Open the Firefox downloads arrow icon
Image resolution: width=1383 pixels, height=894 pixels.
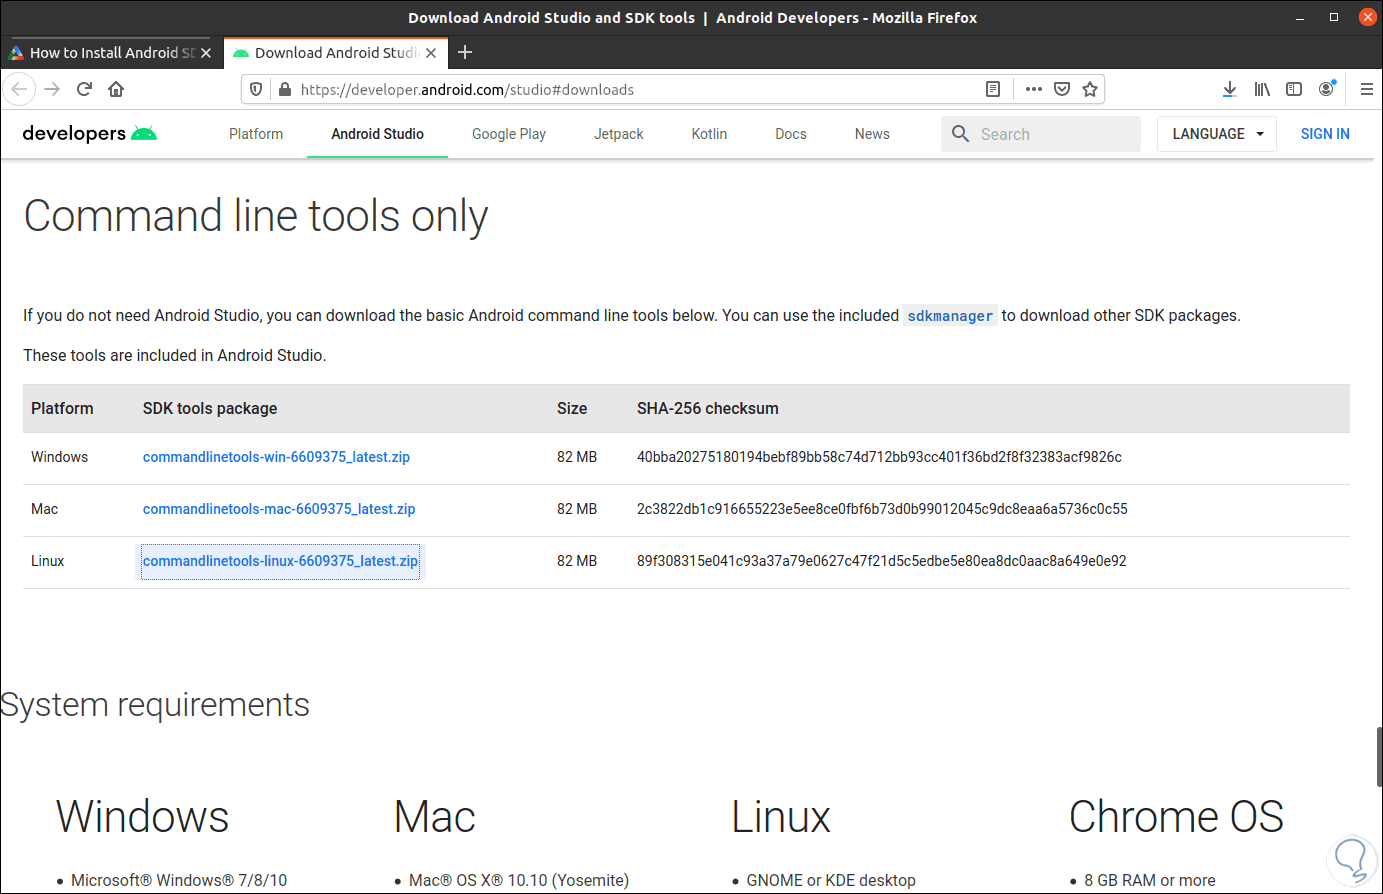pyautogui.click(x=1230, y=89)
